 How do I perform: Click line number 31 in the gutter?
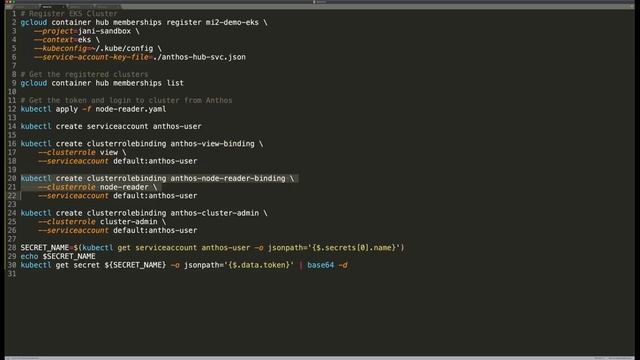[12, 274]
